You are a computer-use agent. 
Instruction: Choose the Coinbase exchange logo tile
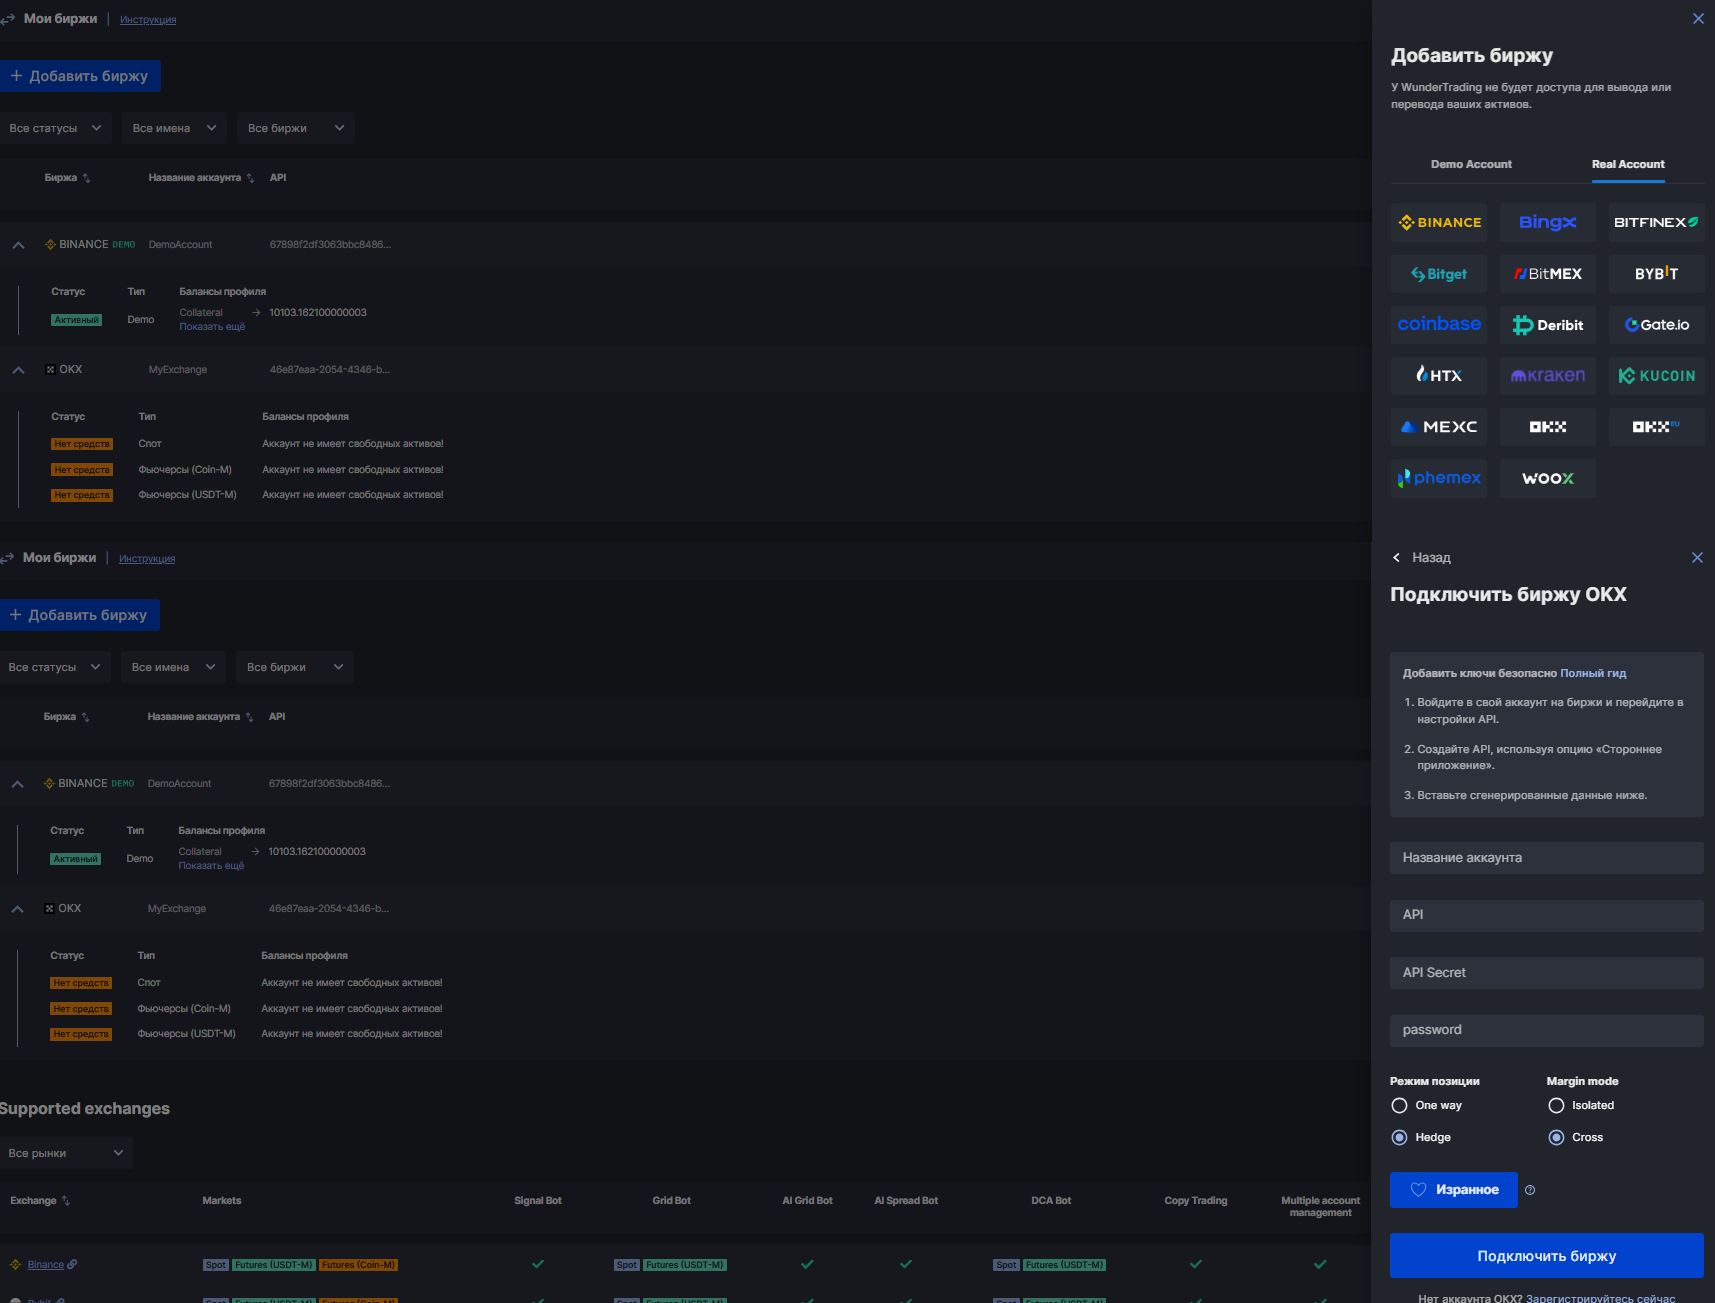coord(1438,324)
